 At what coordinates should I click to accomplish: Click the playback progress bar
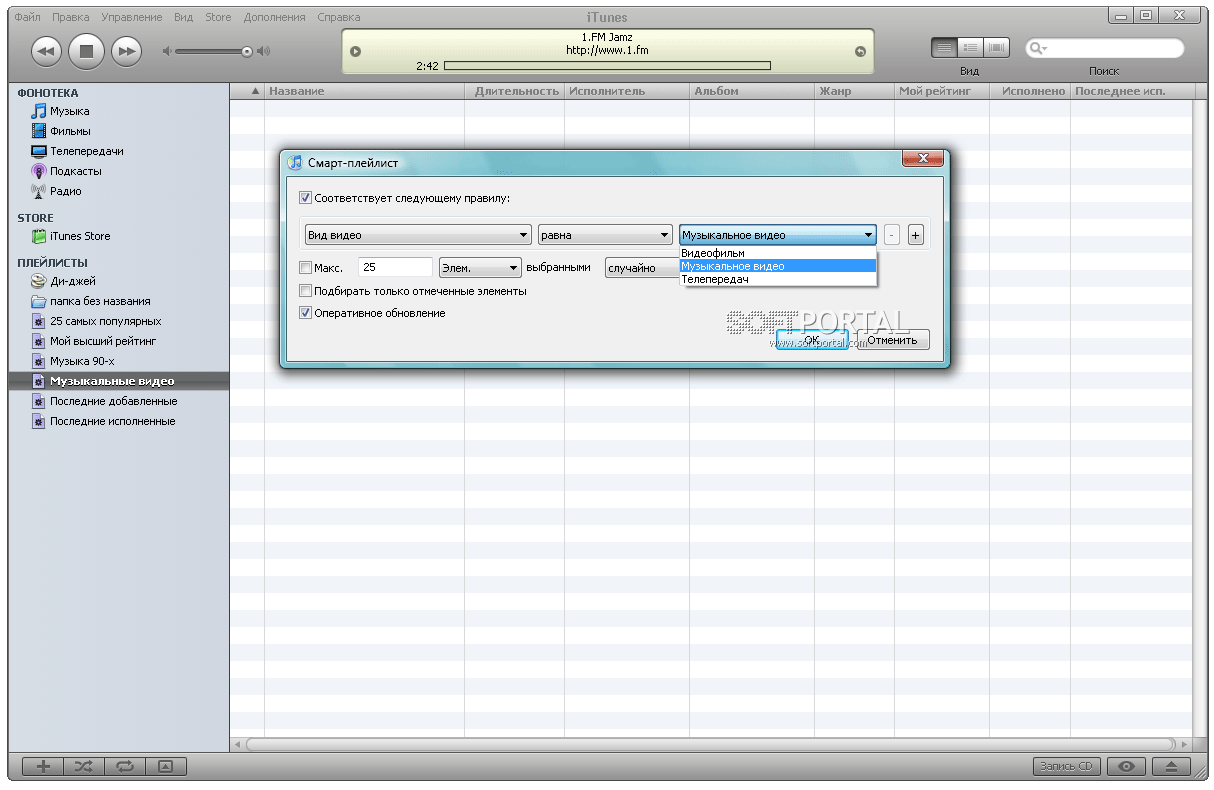click(x=607, y=66)
